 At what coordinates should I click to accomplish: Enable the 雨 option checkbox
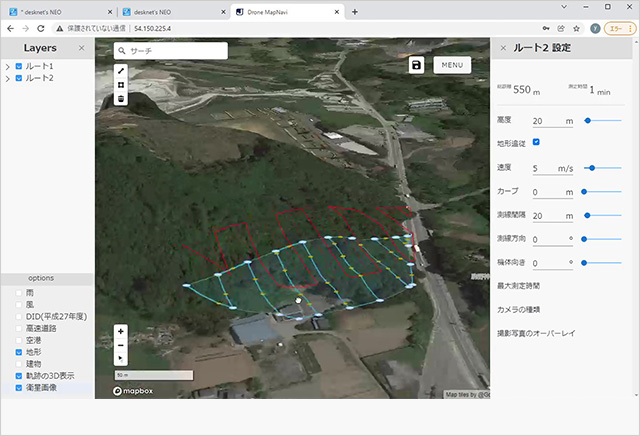pos(17,292)
